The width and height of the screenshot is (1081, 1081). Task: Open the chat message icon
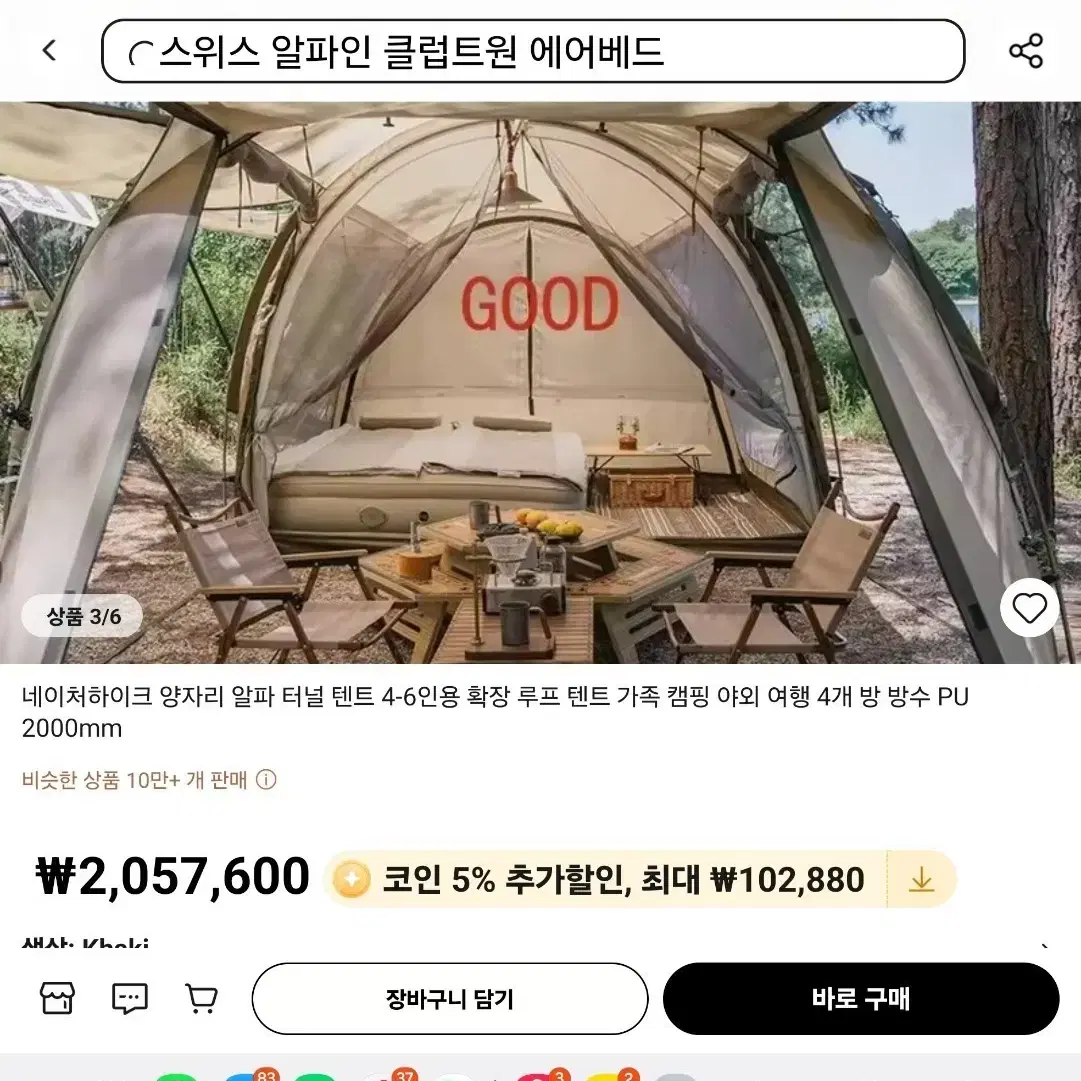[130, 998]
